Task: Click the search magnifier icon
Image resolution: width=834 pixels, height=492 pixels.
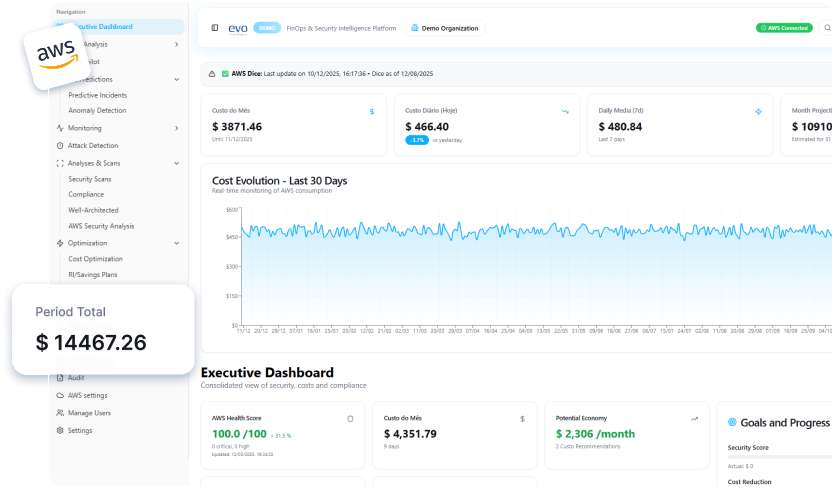Action: 827,28
